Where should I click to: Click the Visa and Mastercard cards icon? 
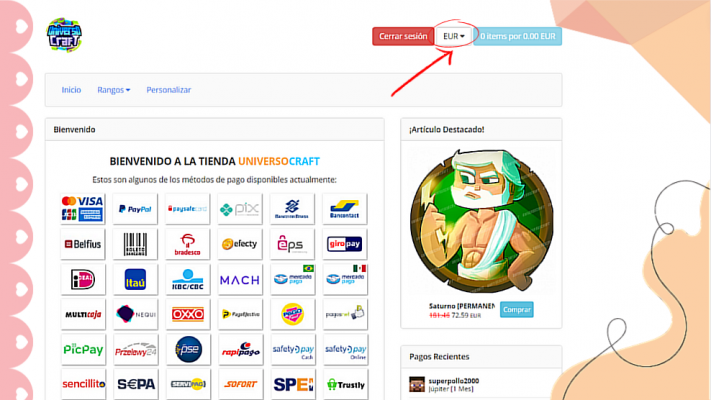[x=83, y=209]
